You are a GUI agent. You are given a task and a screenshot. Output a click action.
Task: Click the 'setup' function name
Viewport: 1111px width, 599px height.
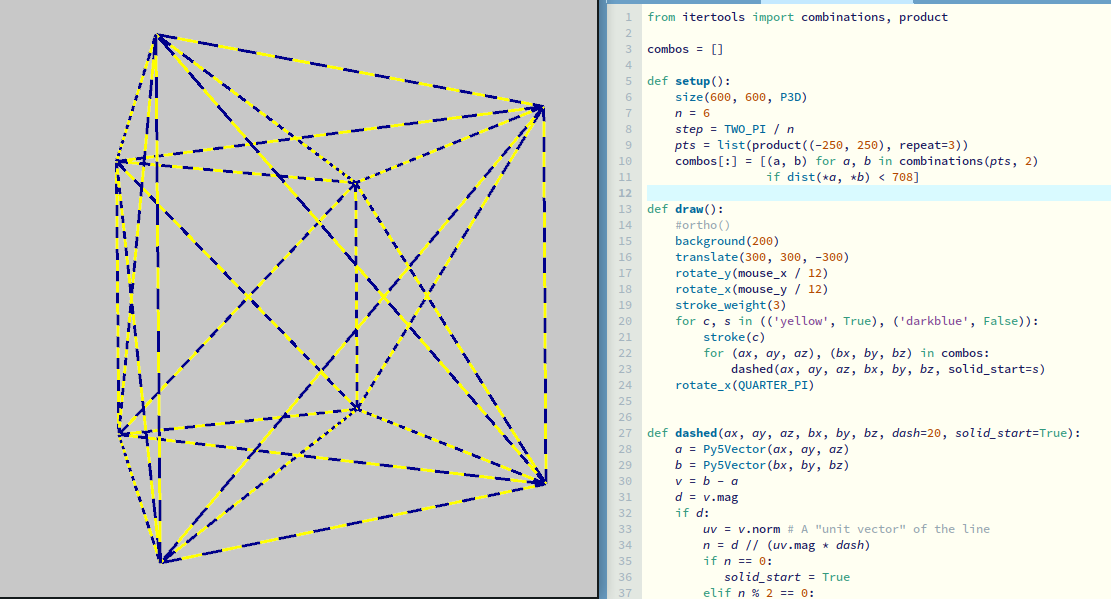click(x=695, y=81)
